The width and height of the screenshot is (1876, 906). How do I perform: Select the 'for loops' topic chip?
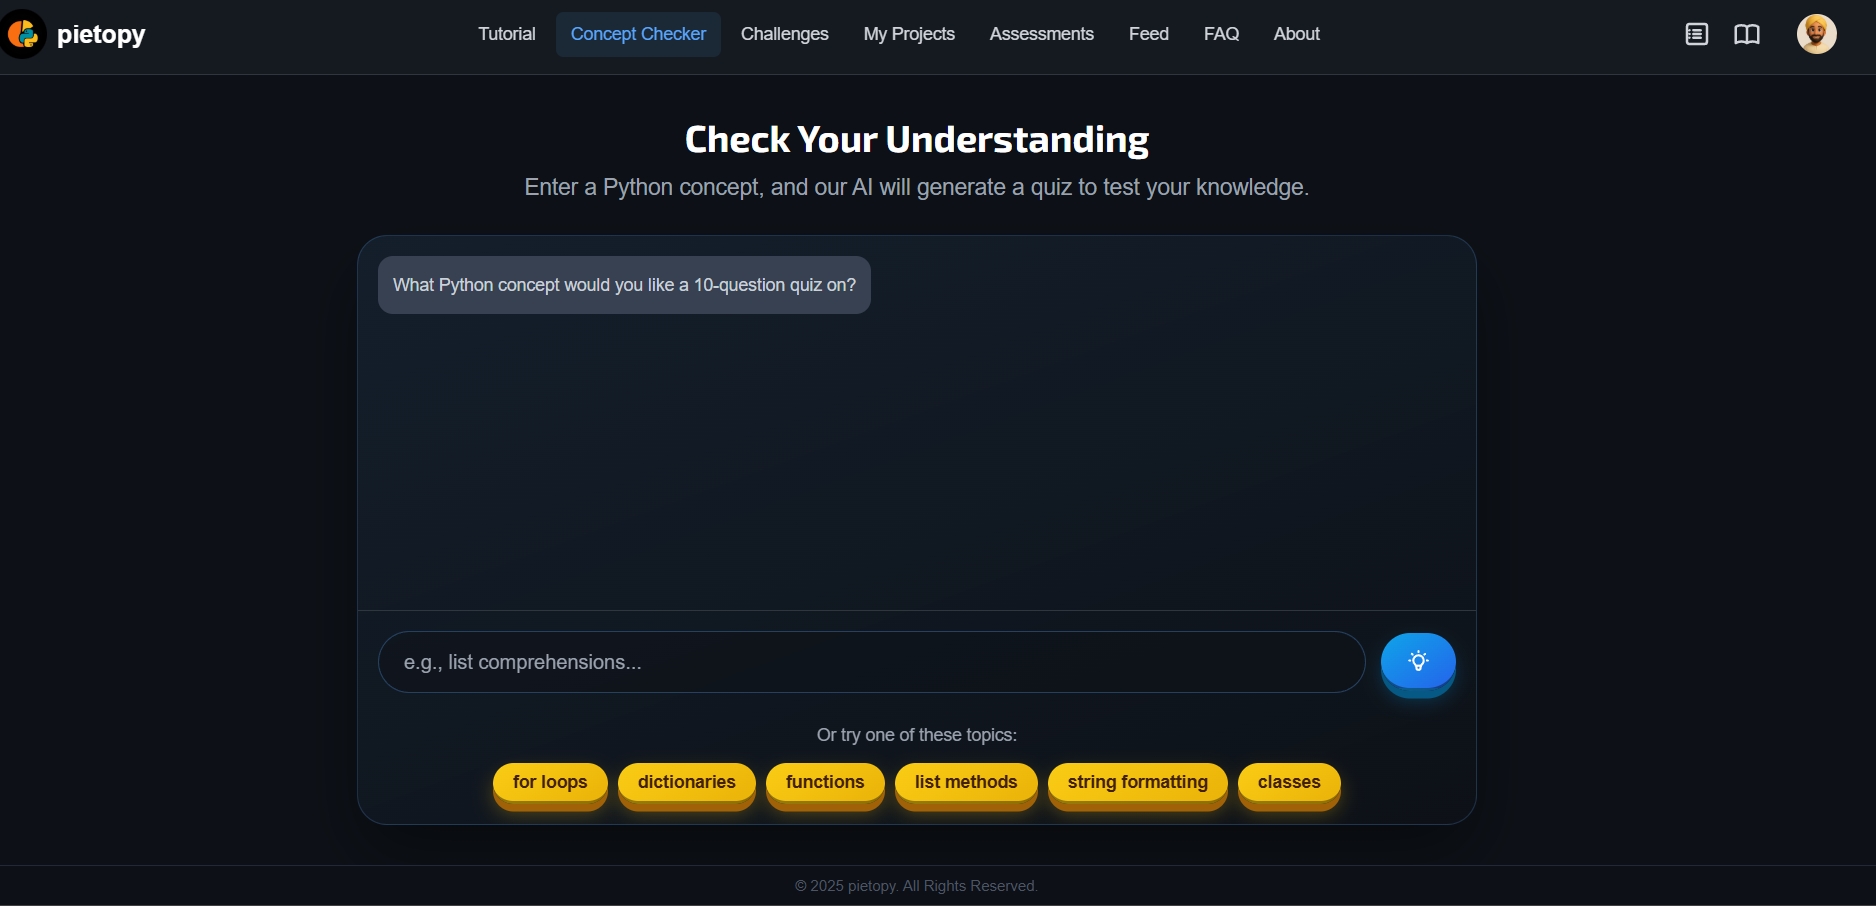click(549, 782)
